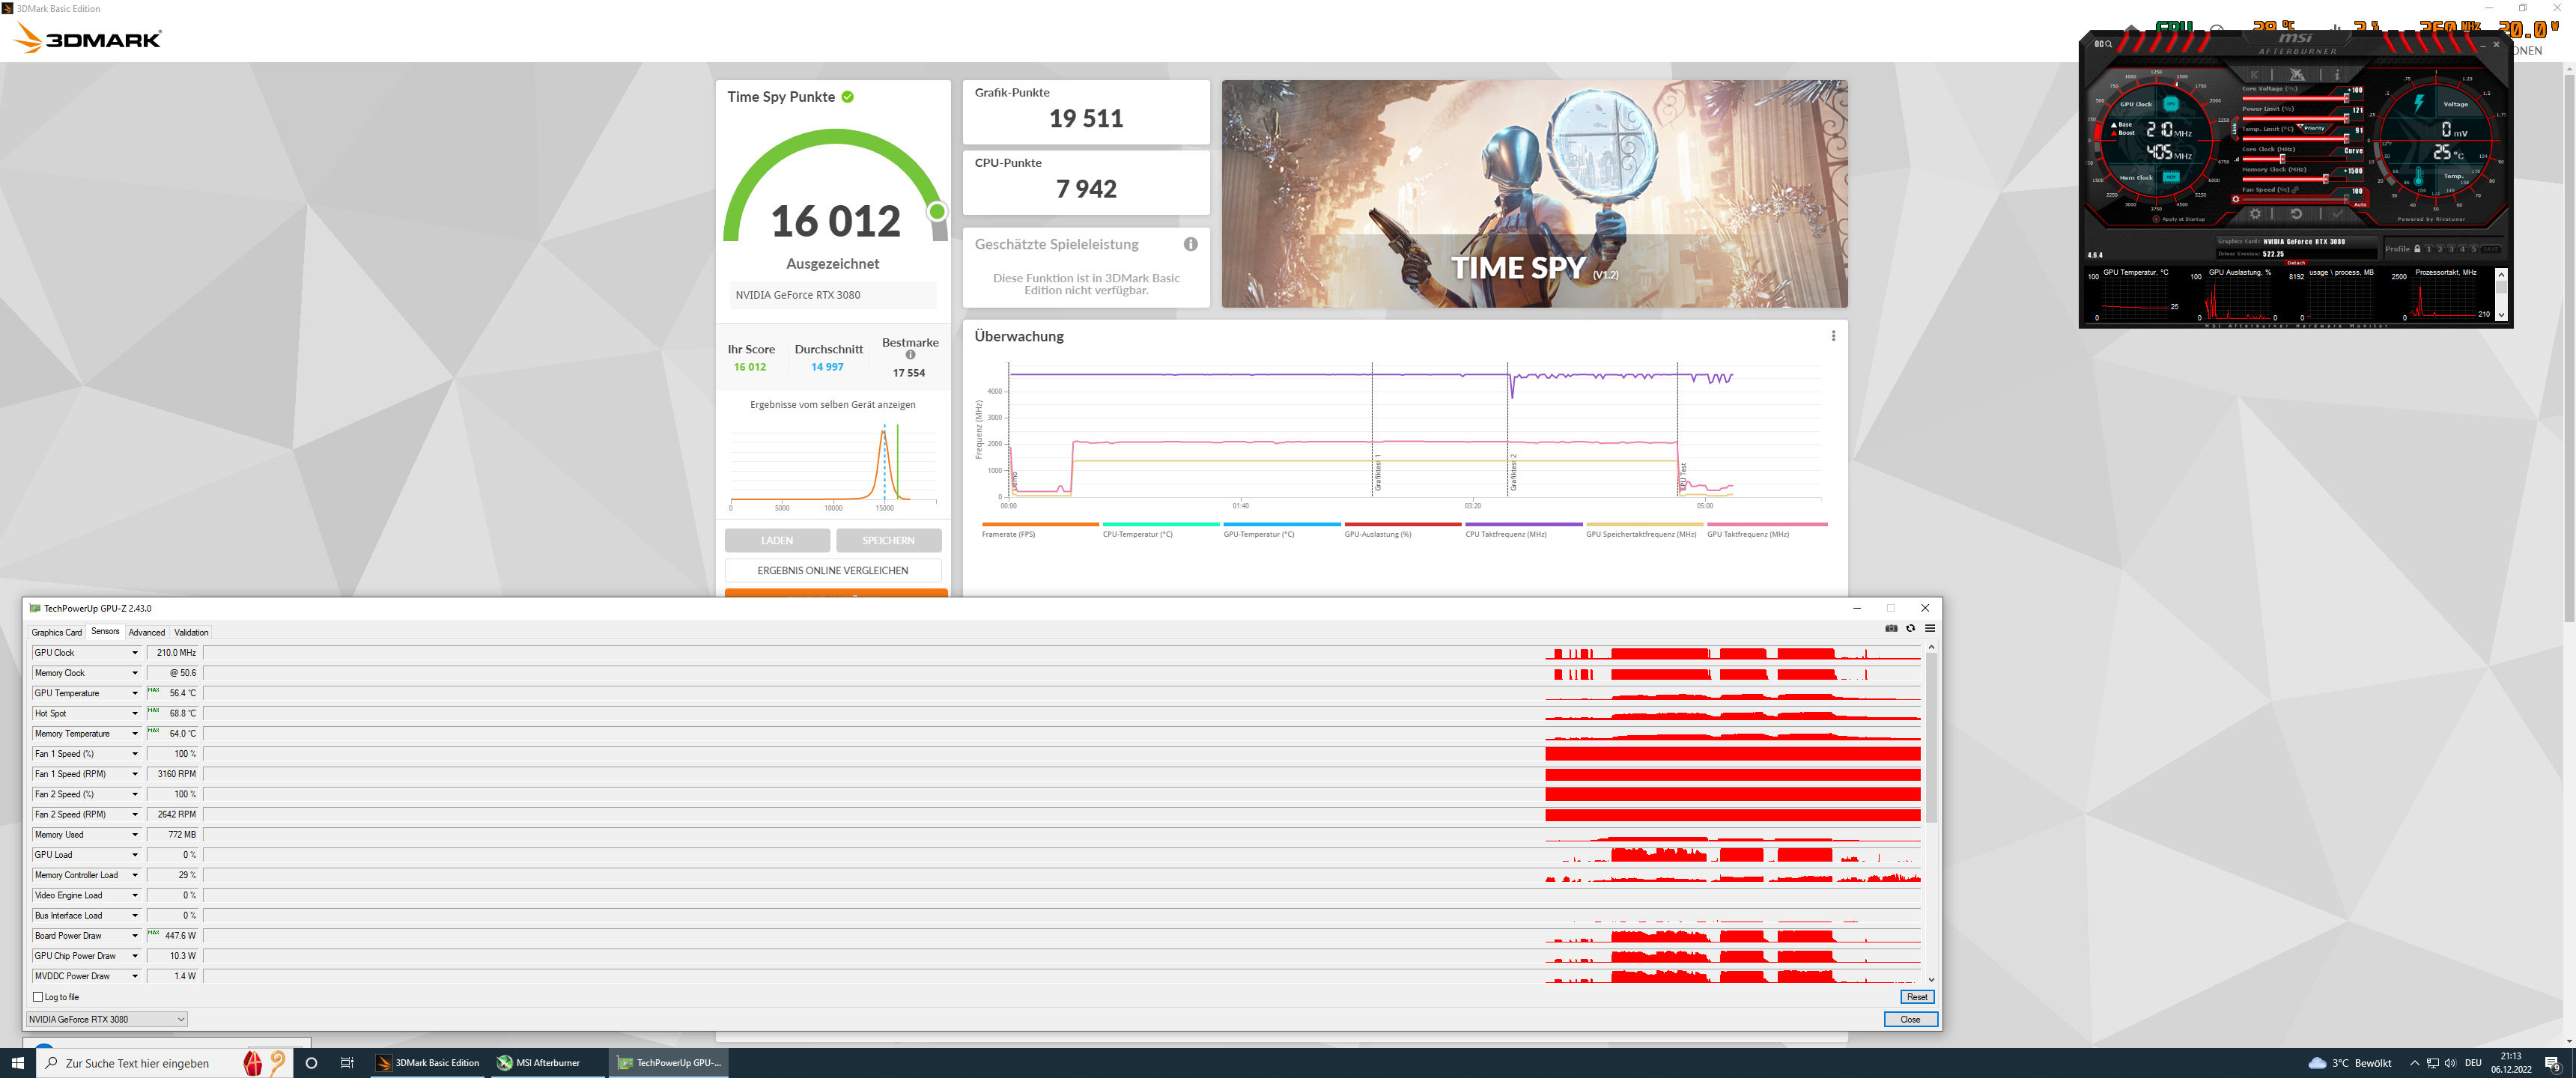Enable Log to file checkbox
This screenshot has width=2576, height=1078.
tap(38, 997)
